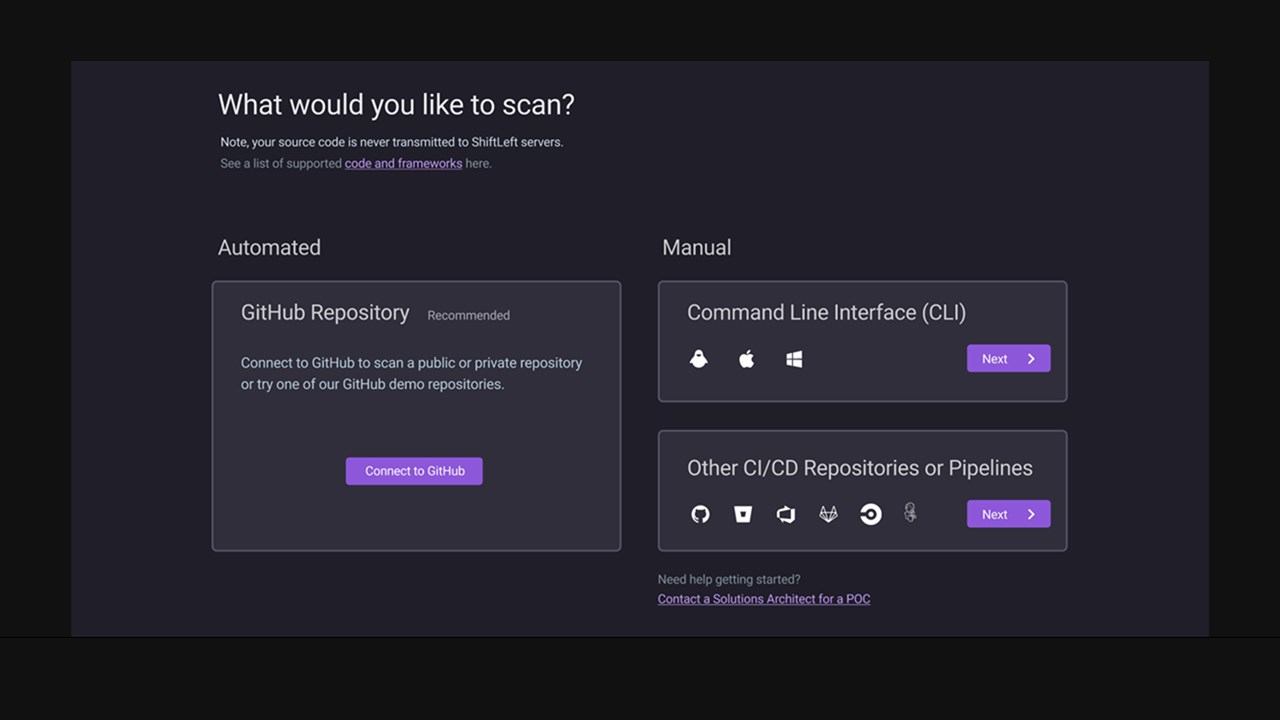The image size is (1280, 720).
Task: Click the Windows logo icon
Action: (x=794, y=359)
